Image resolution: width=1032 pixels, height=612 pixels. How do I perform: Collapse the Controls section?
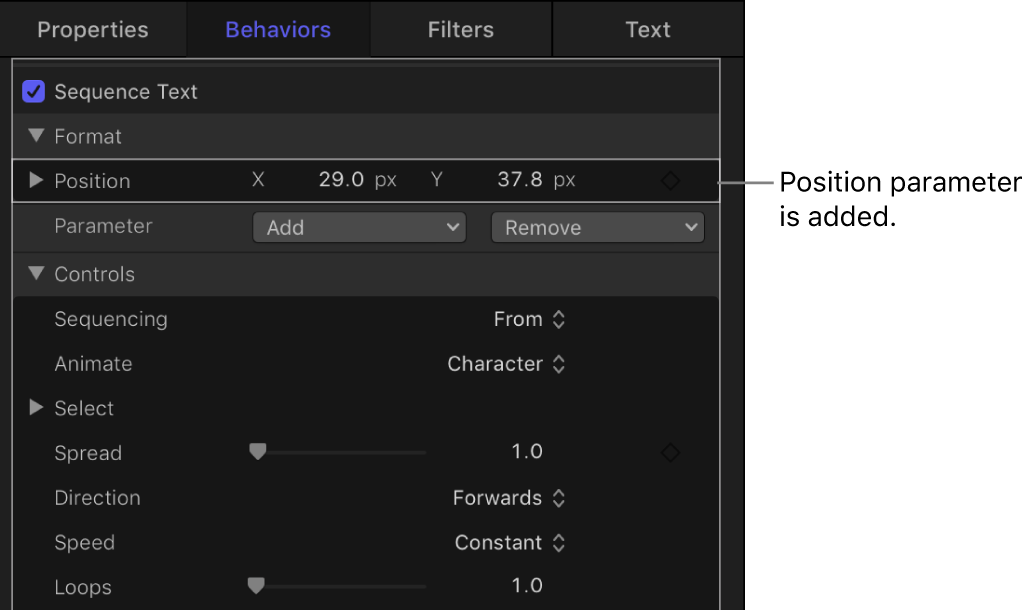coord(37,274)
